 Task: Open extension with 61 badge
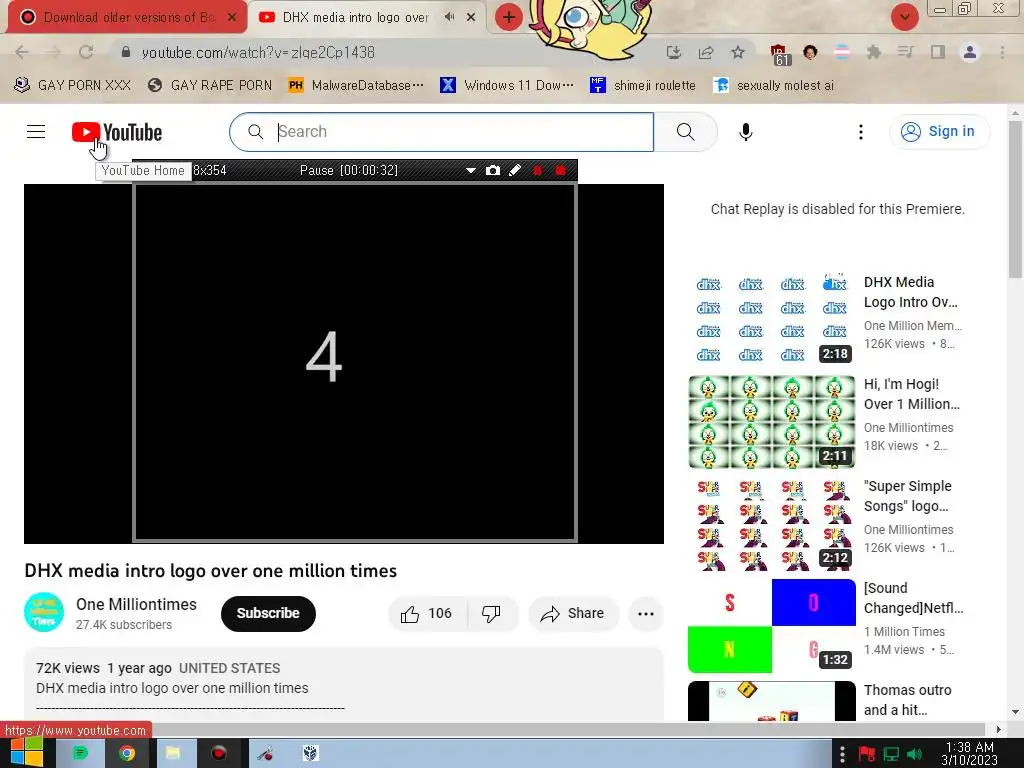click(x=780, y=54)
